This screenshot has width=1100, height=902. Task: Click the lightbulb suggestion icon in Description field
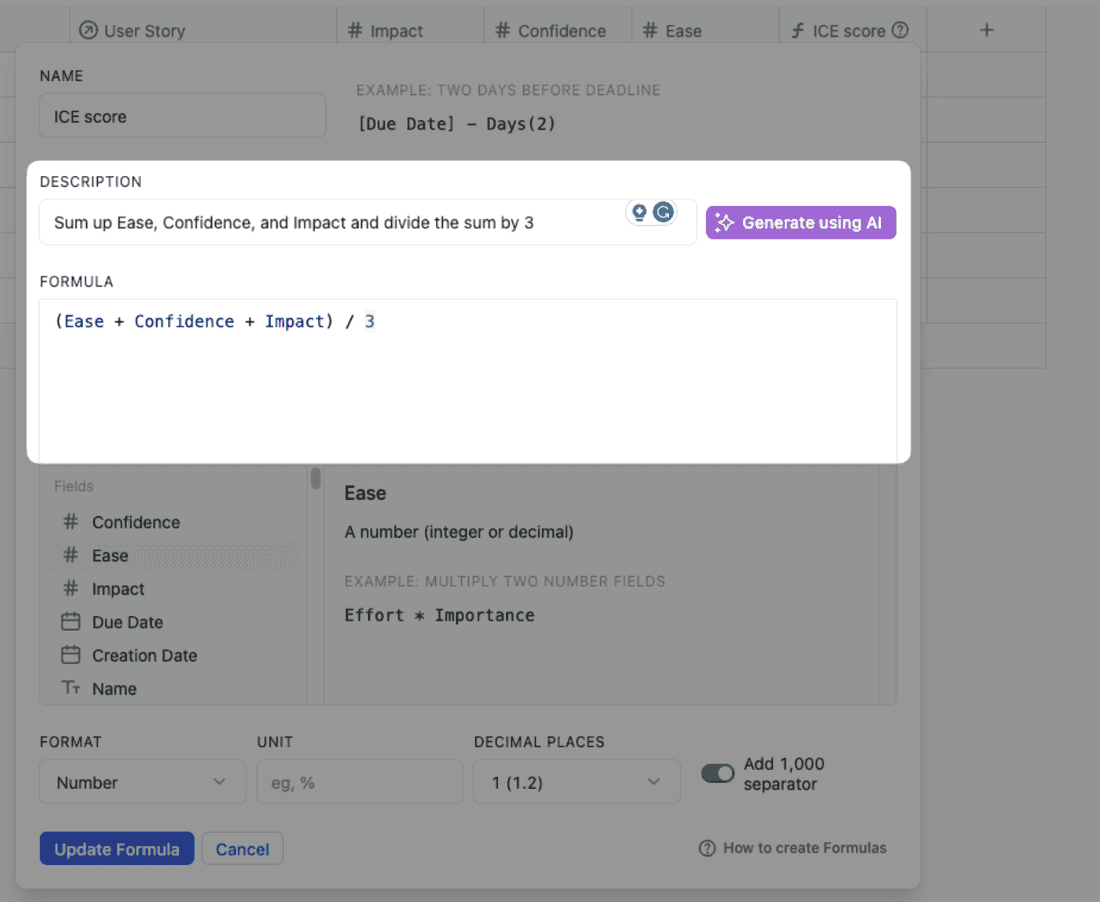637,212
